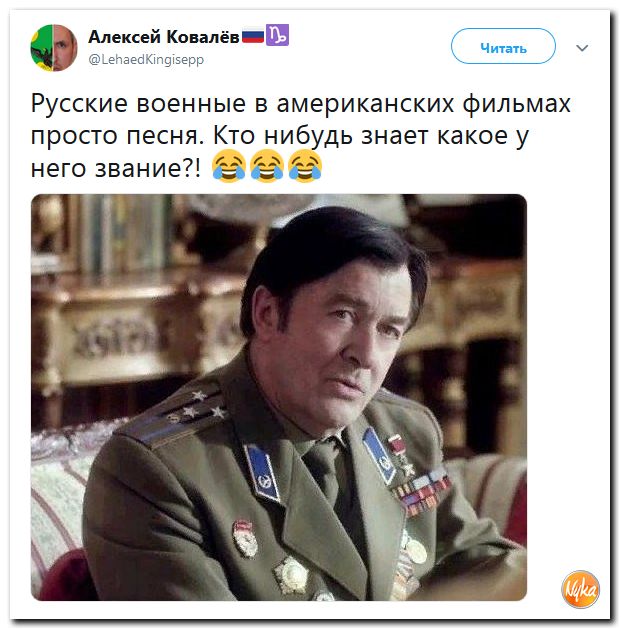Expand the tweet options chevron
Image resolution: width=621 pixels, height=630 pixels.
pyautogui.click(x=582, y=48)
